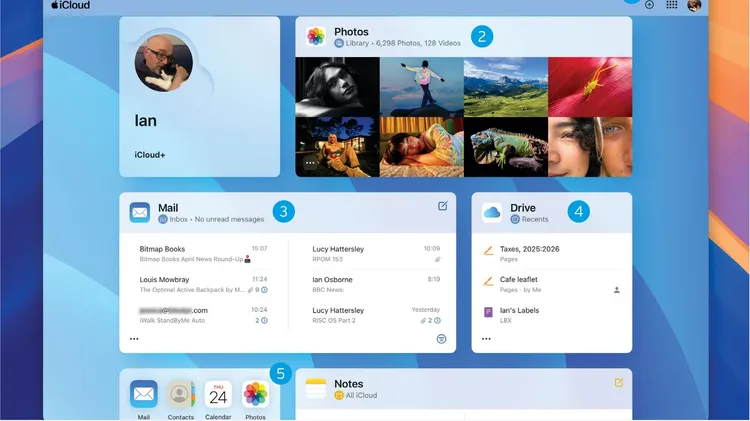Click the purple LBX file icon

(488, 312)
